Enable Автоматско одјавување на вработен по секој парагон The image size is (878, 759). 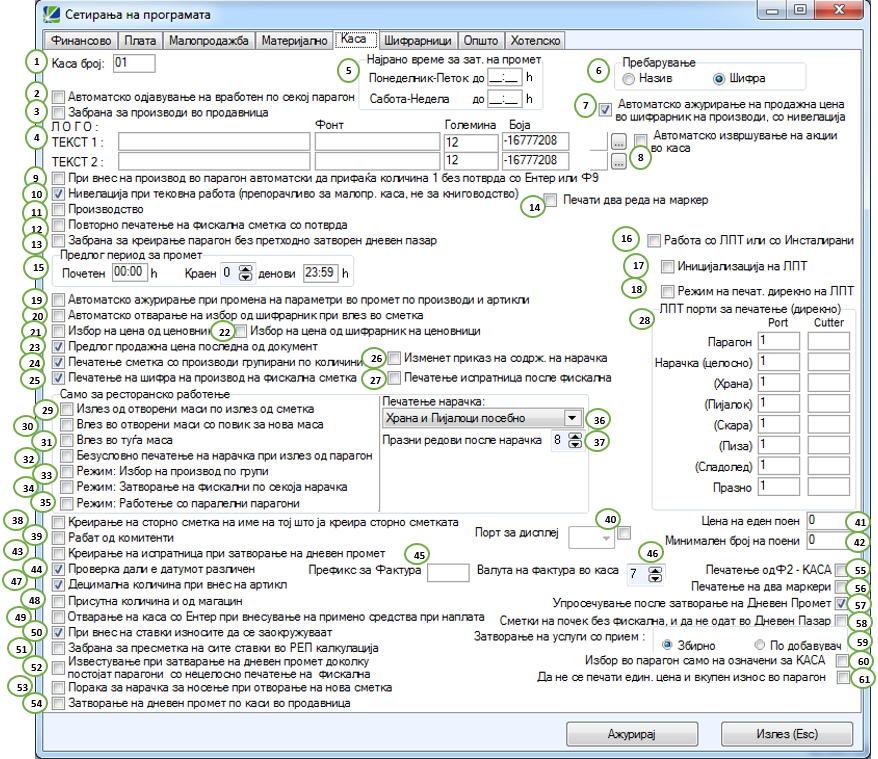pos(58,97)
